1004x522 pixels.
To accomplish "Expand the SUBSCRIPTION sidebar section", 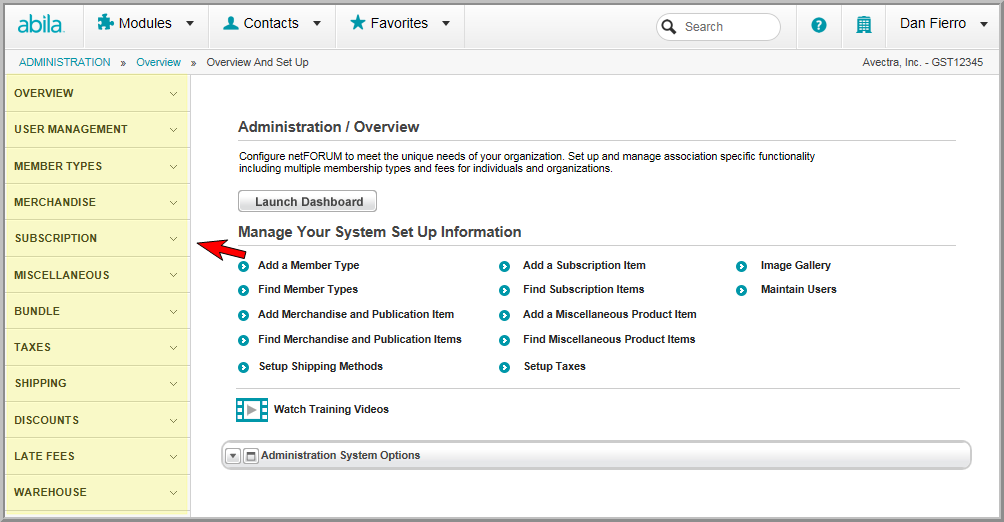I will coord(97,238).
